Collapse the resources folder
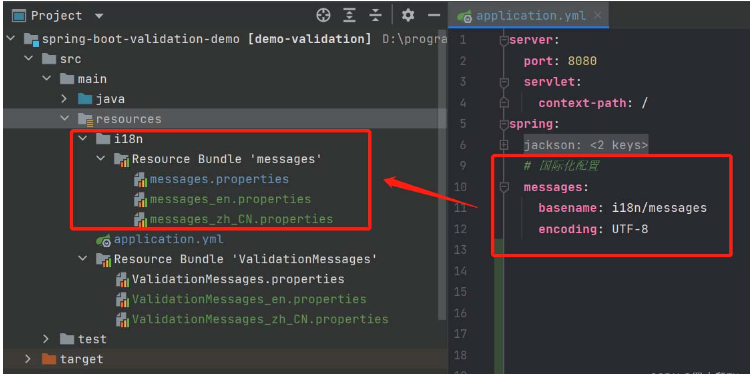Screen dimensions: 754x374 point(64,119)
